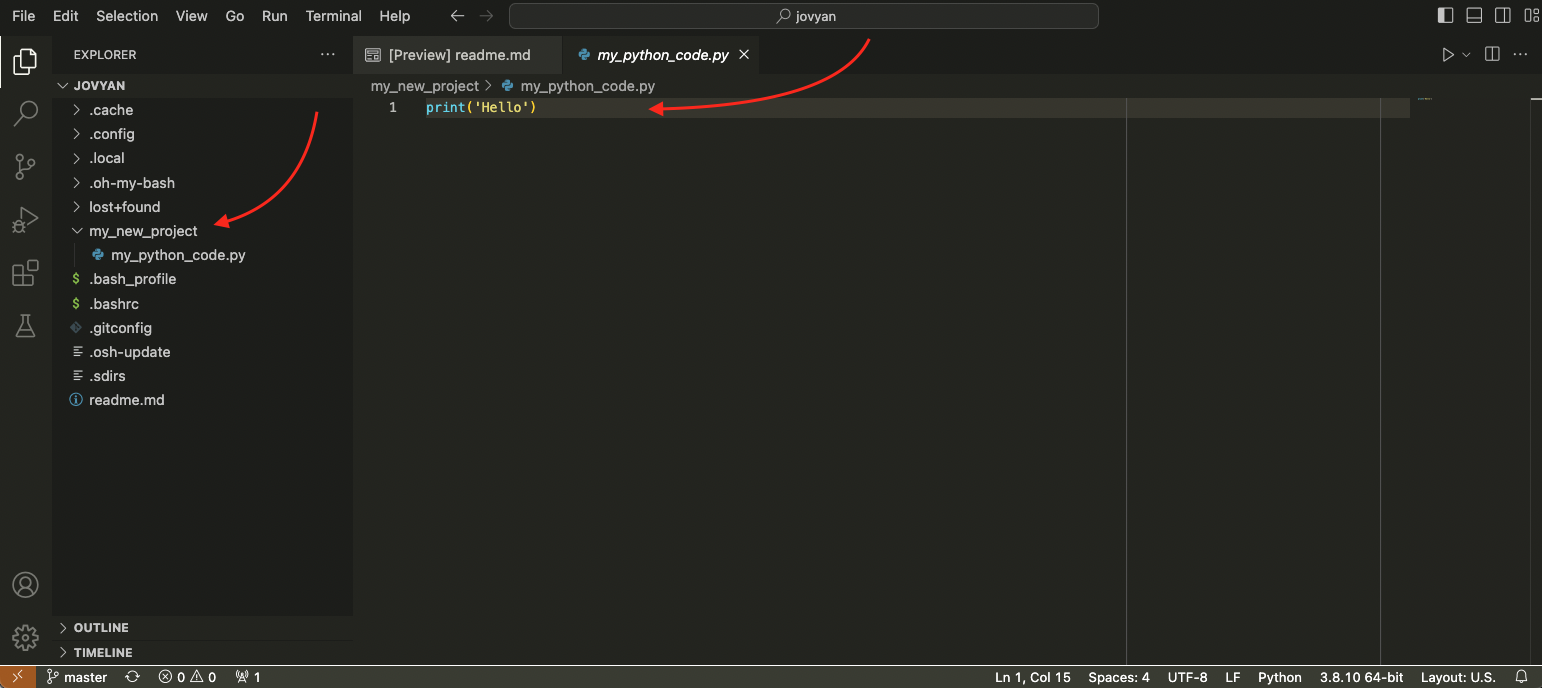Change end of line sequence LF
1542x688 pixels.
pos(1233,677)
